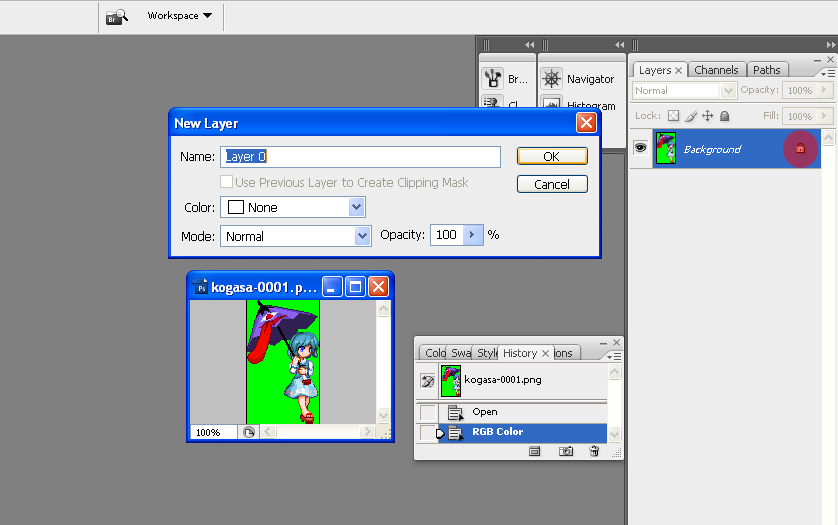This screenshot has width=838, height=525.
Task: Open the Brushes panel icon
Action: 493,79
